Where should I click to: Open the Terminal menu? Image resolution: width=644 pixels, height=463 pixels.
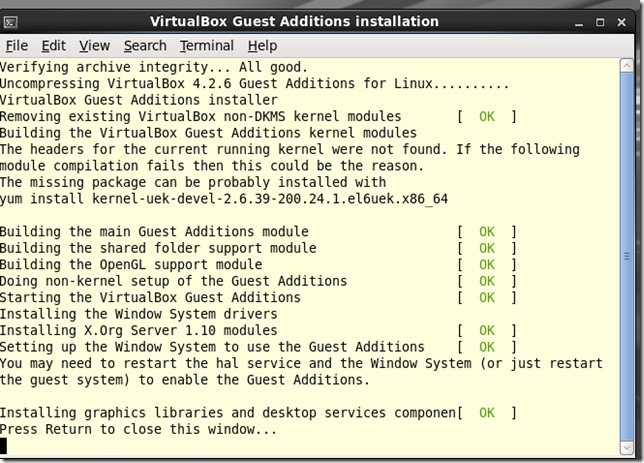coord(206,46)
